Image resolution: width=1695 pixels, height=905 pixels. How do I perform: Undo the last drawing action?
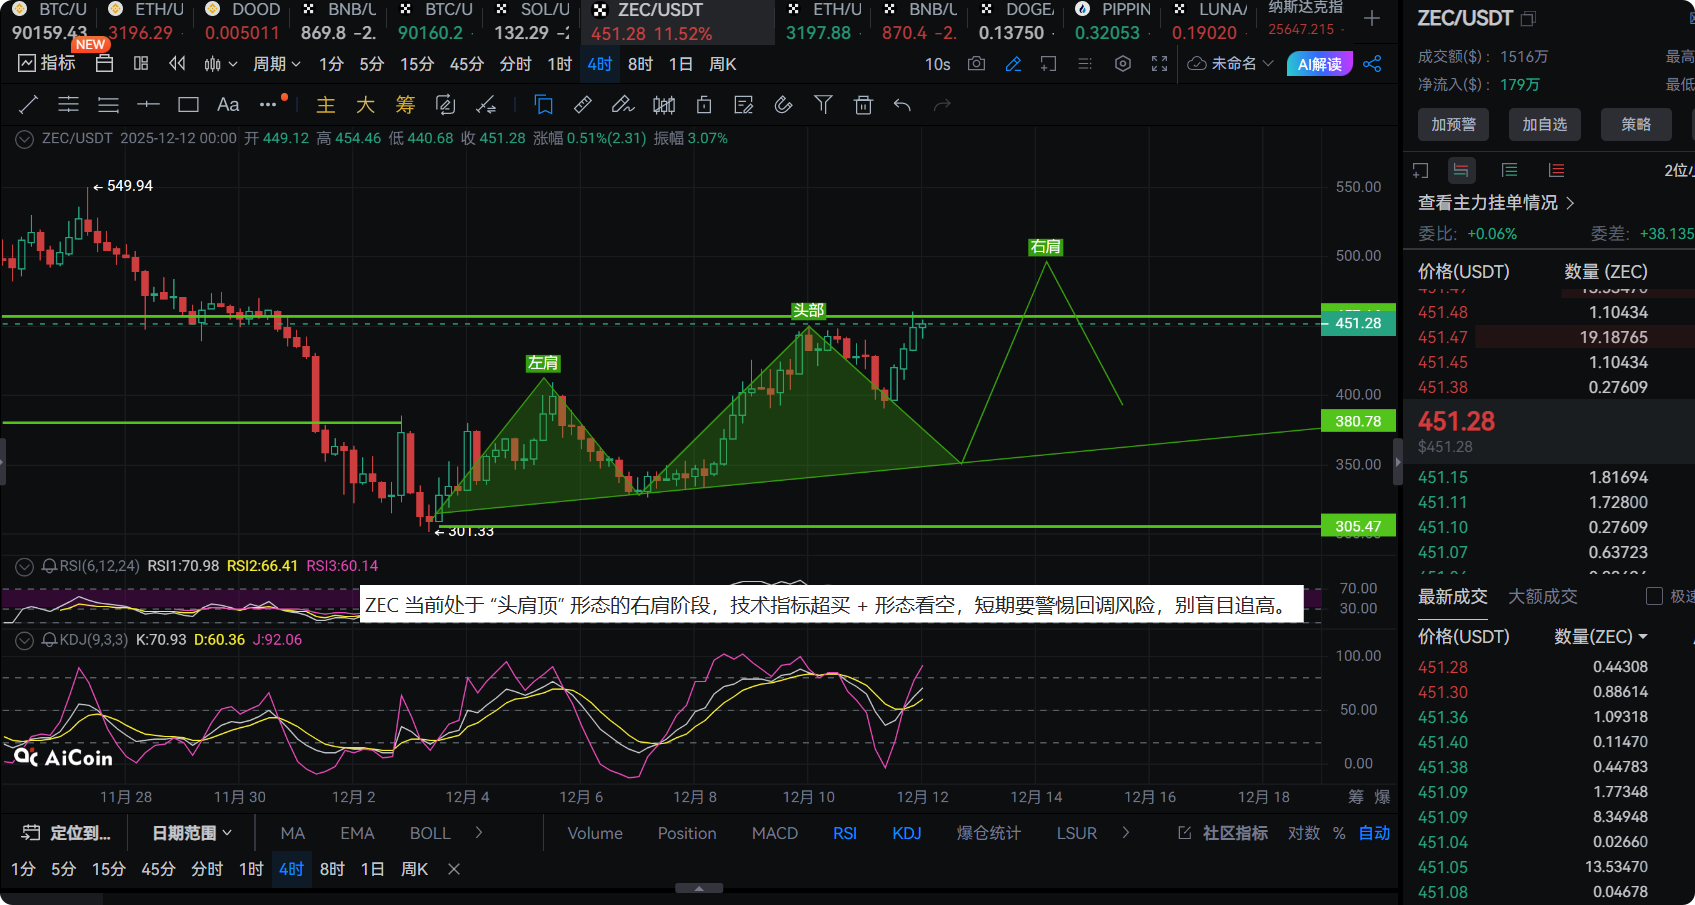click(x=902, y=104)
